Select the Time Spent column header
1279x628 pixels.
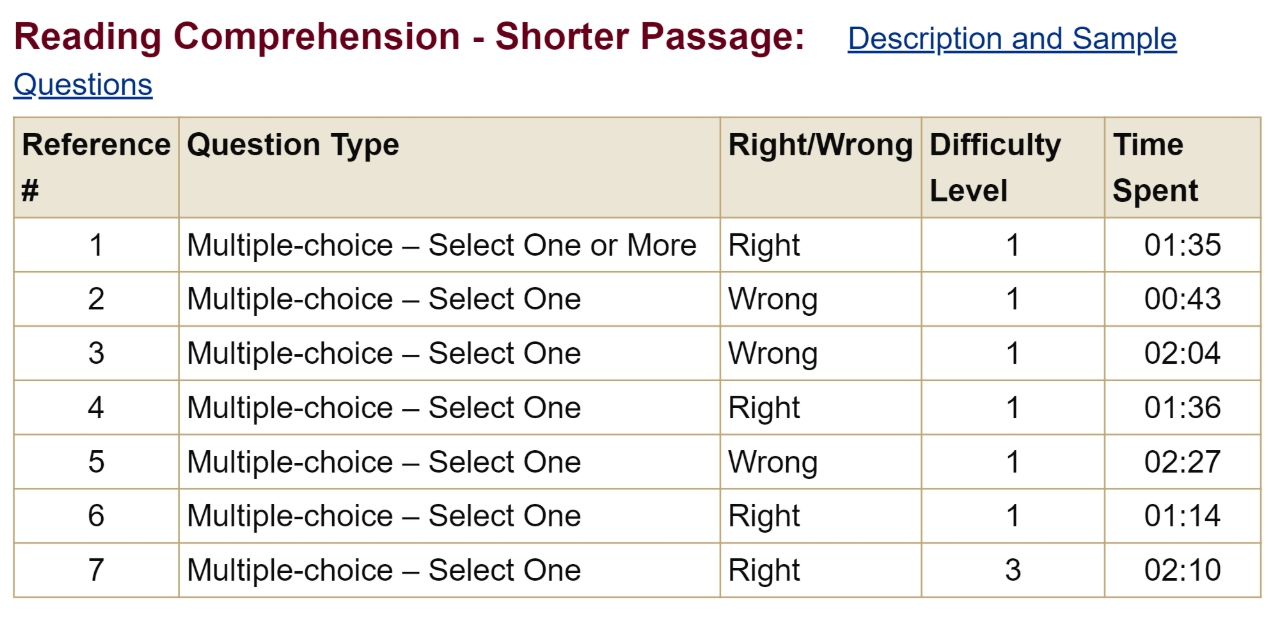(x=1155, y=167)
